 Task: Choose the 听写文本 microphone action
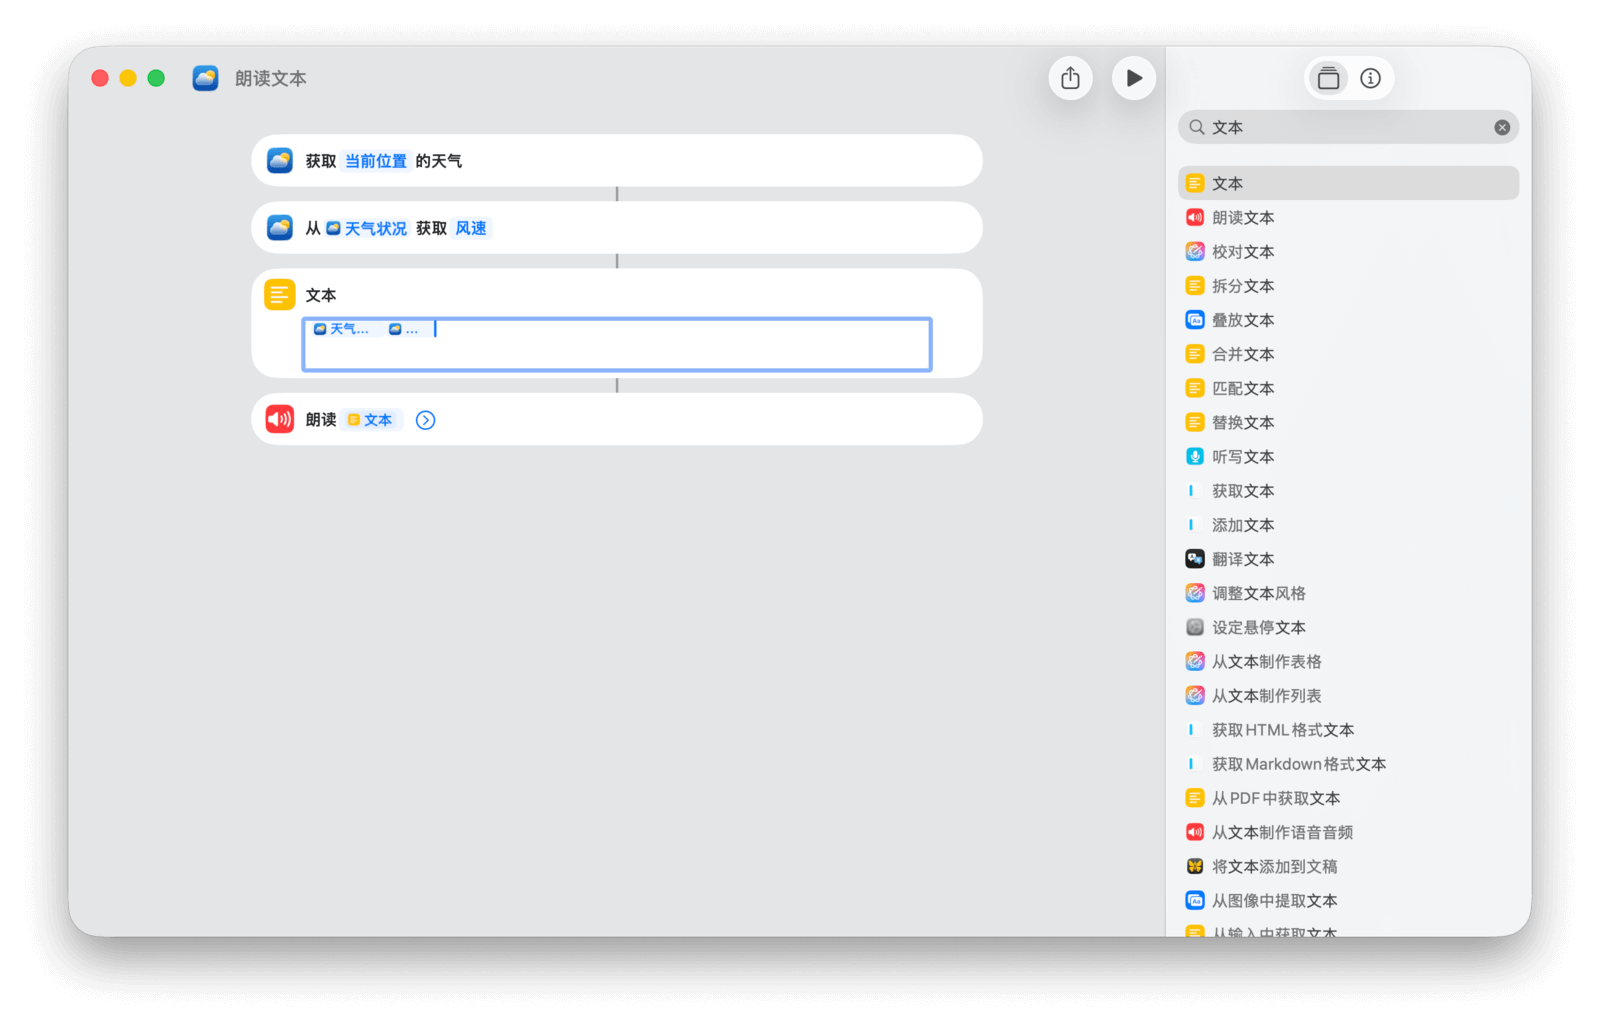1243,457
